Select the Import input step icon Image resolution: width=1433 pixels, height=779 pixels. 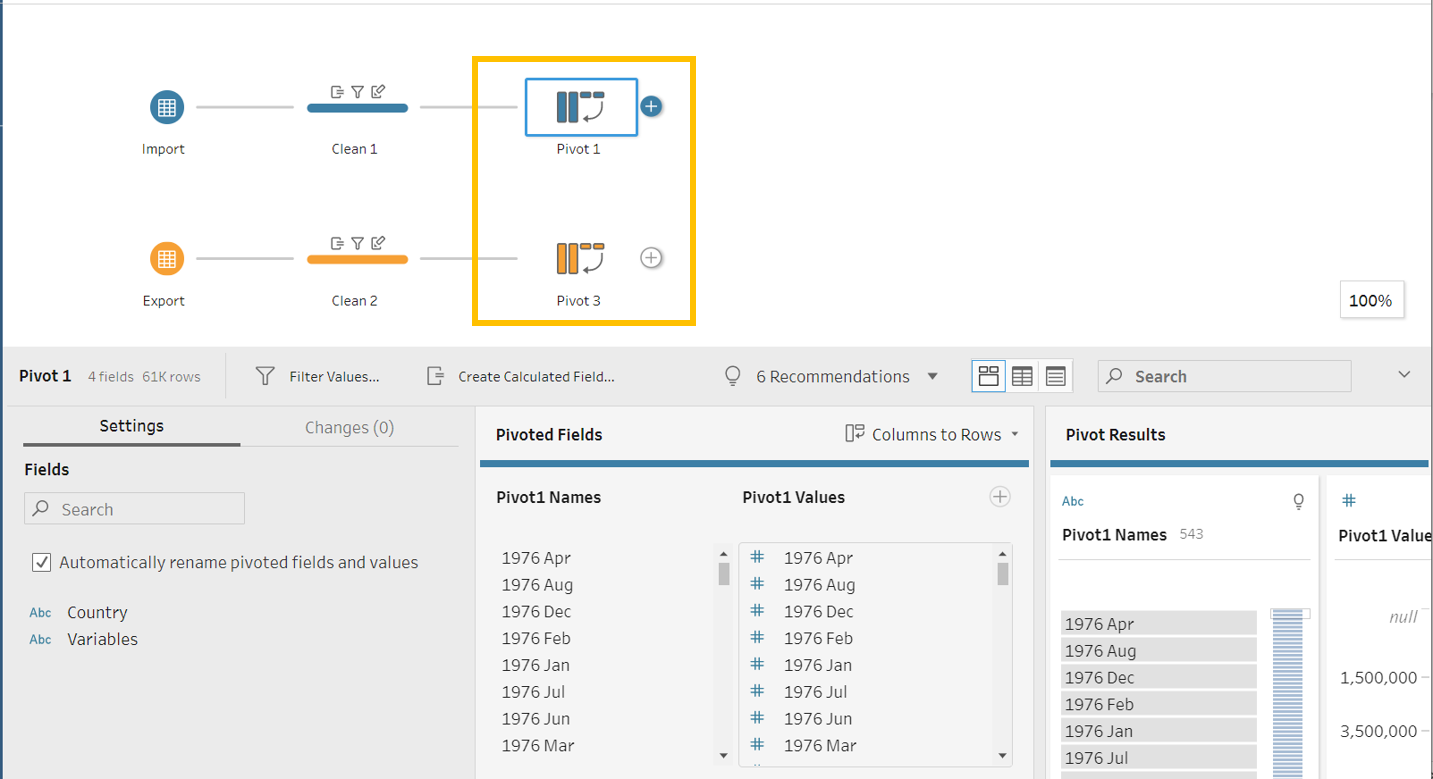(166, 107)
